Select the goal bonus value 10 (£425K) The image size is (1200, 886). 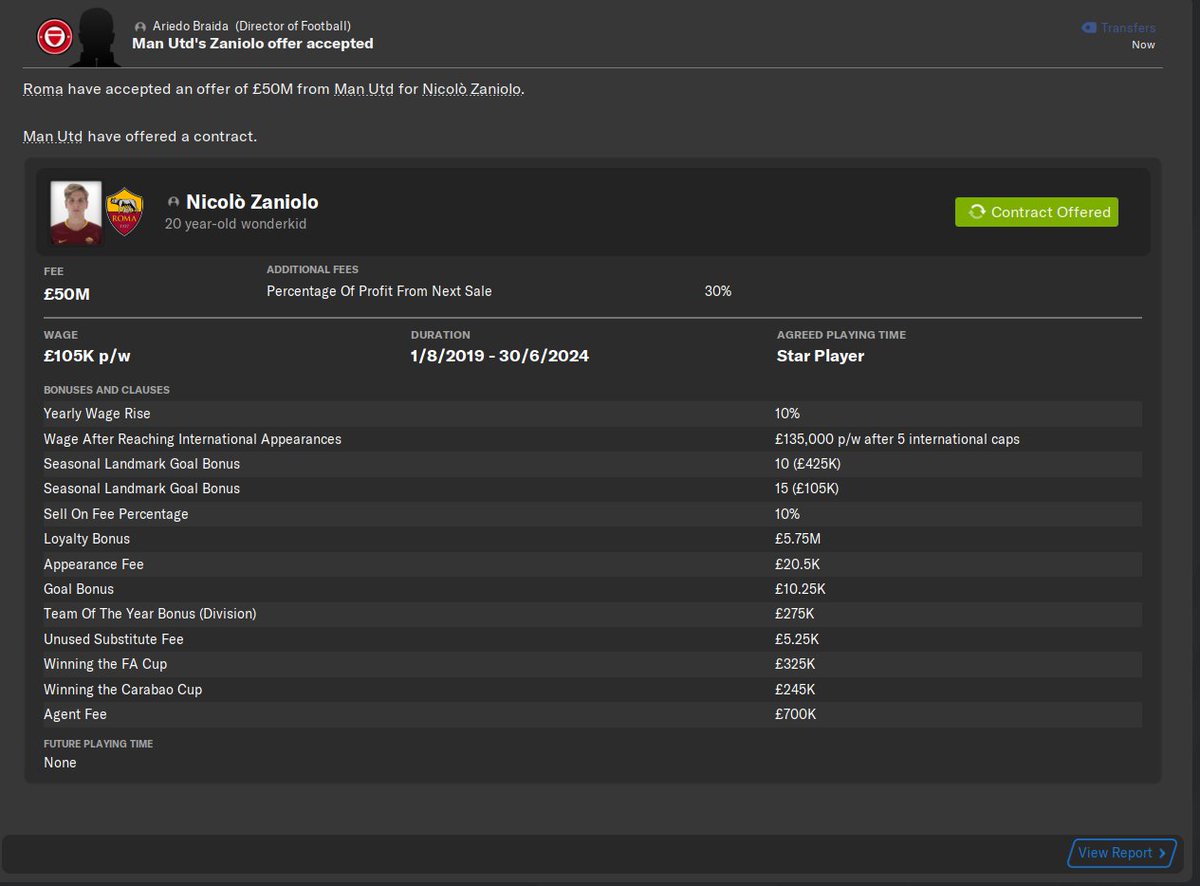click(x=806, y=464)
